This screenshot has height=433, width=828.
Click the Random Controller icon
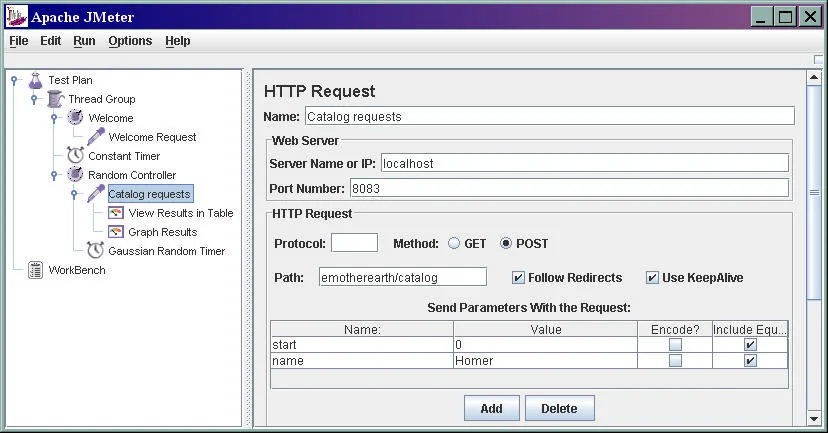coord(76,174)
